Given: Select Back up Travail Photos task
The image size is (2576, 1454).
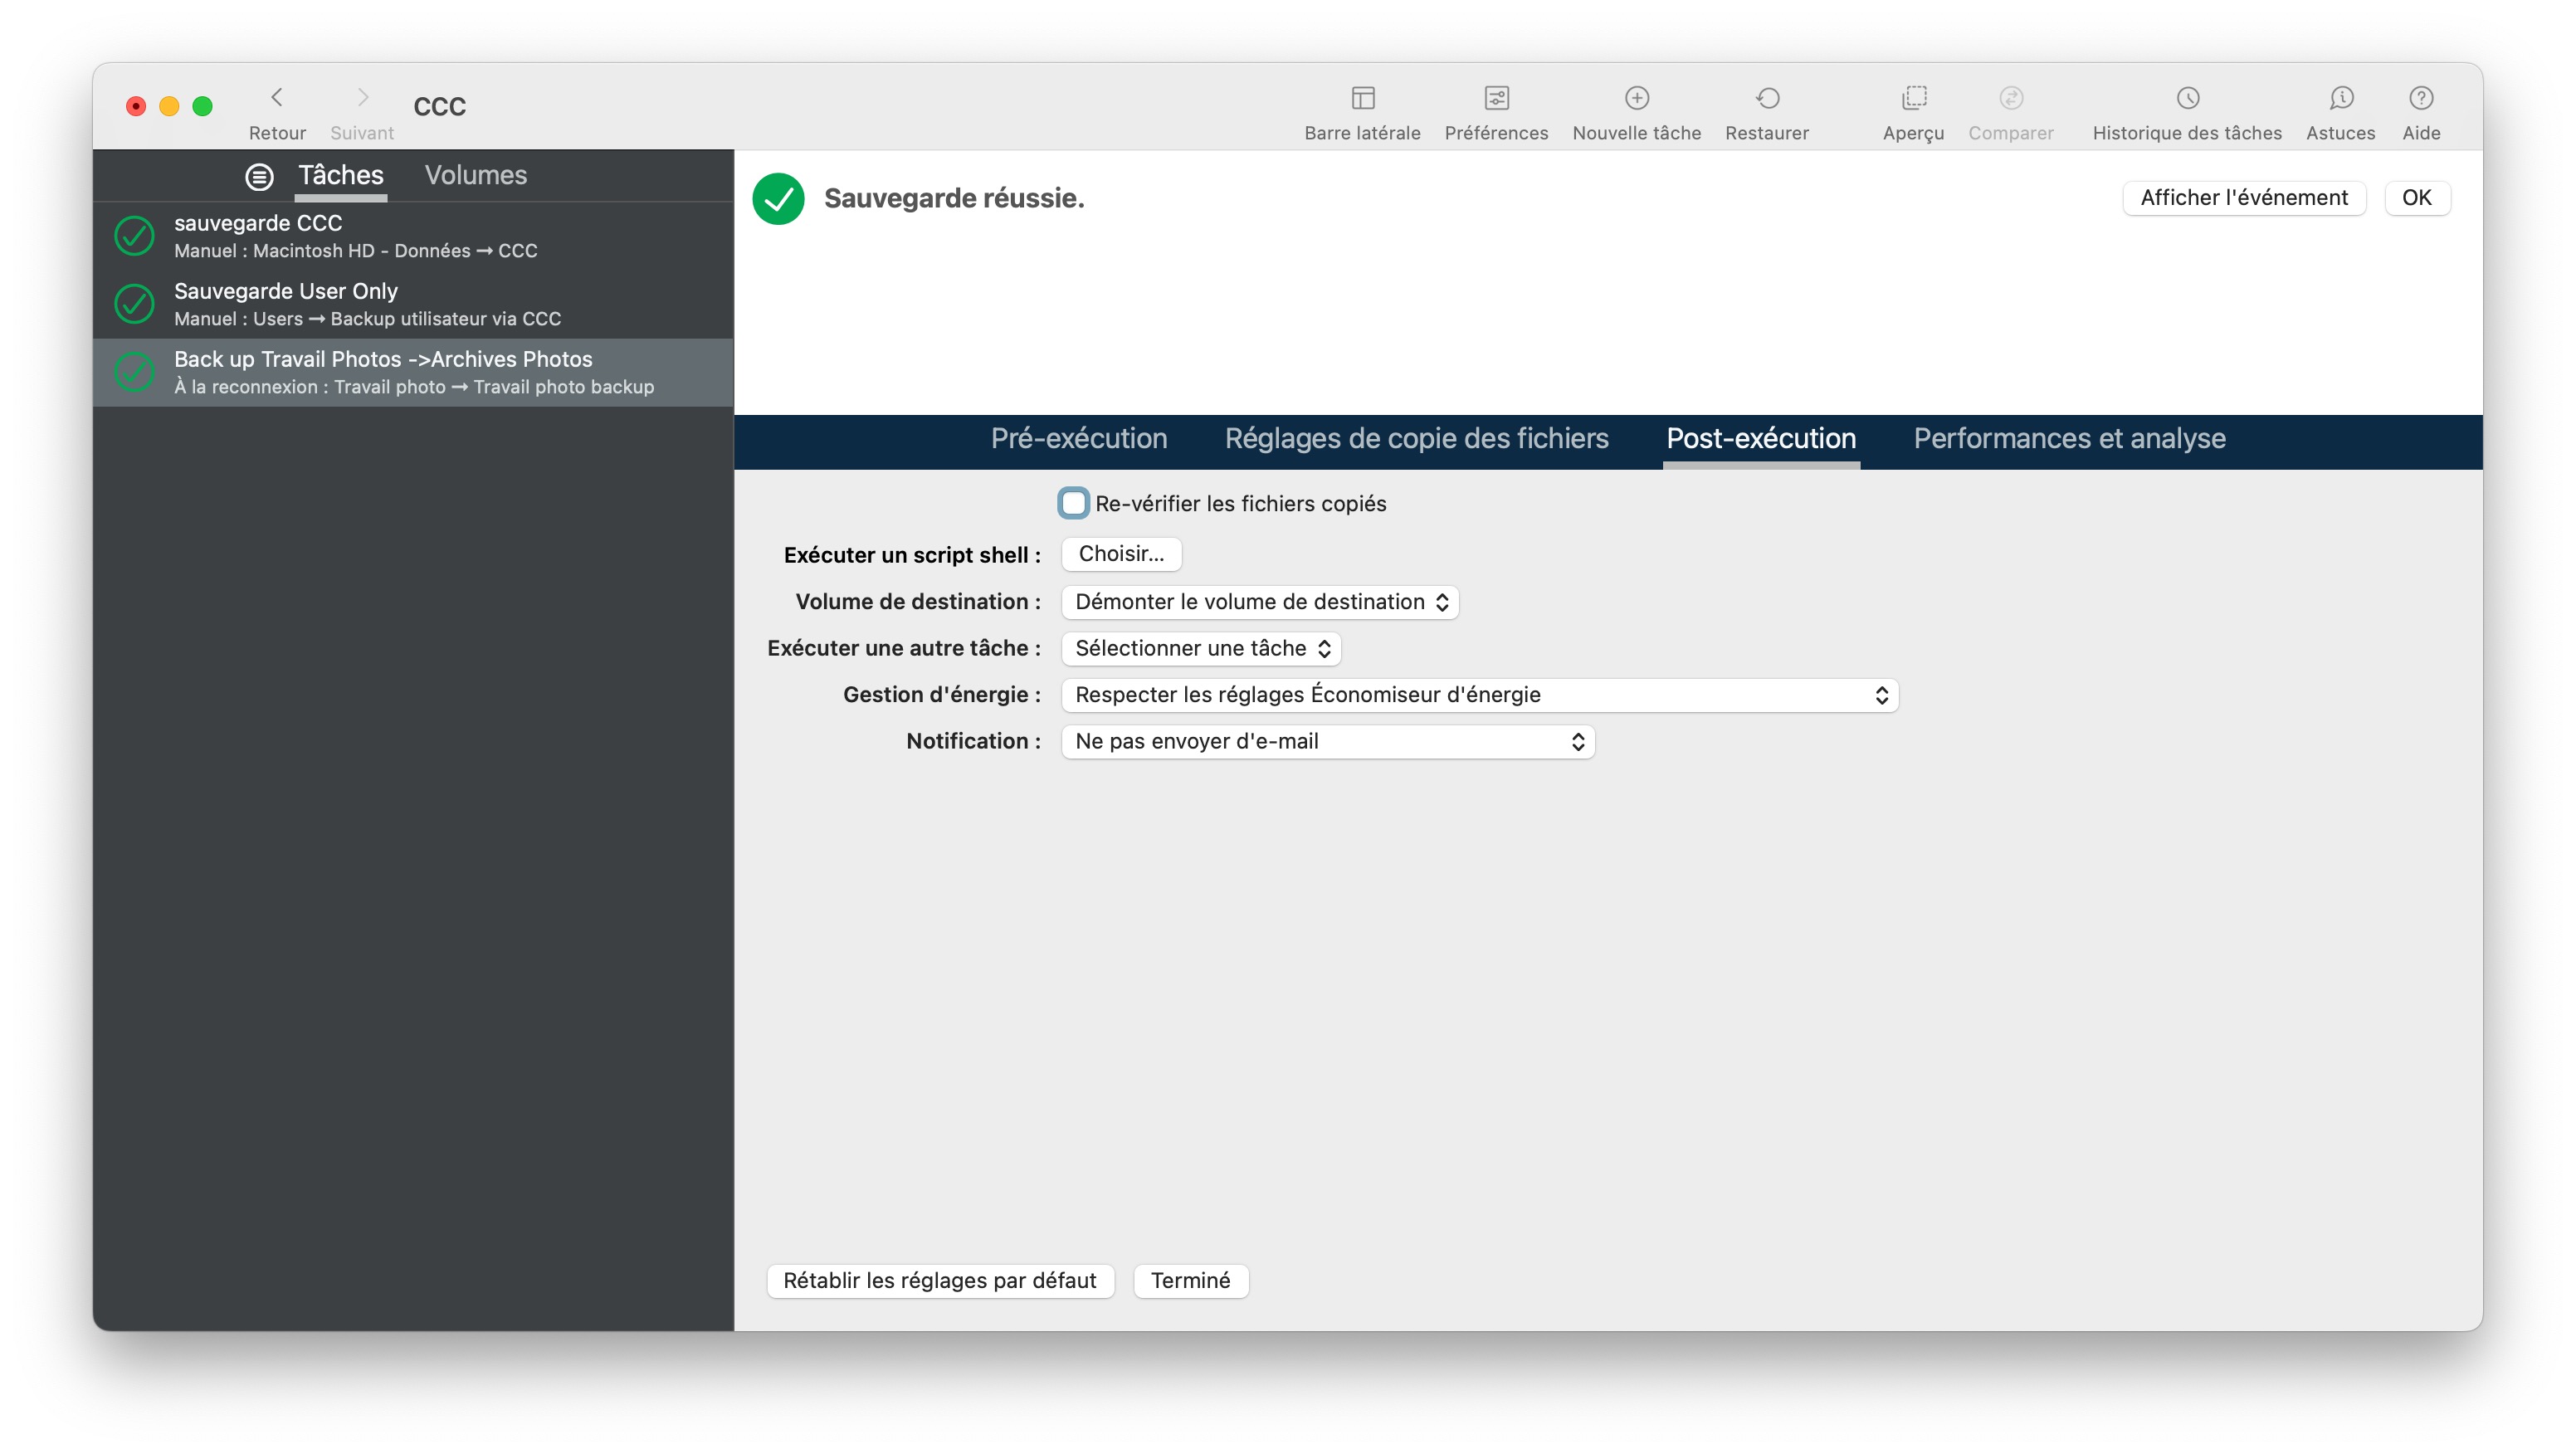Looking at the screenshot, I should coord(413,372).
